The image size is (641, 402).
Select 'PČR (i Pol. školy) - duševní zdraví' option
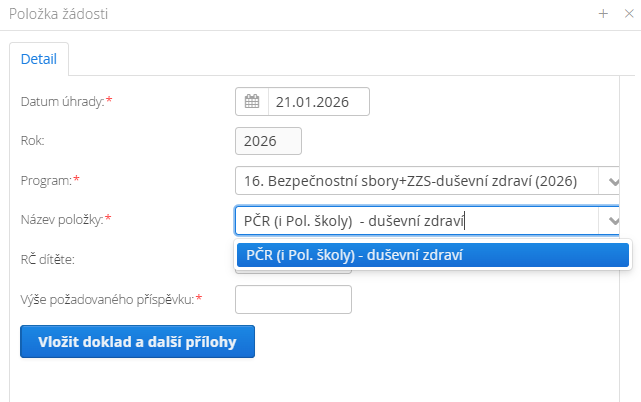coord(432,255)
